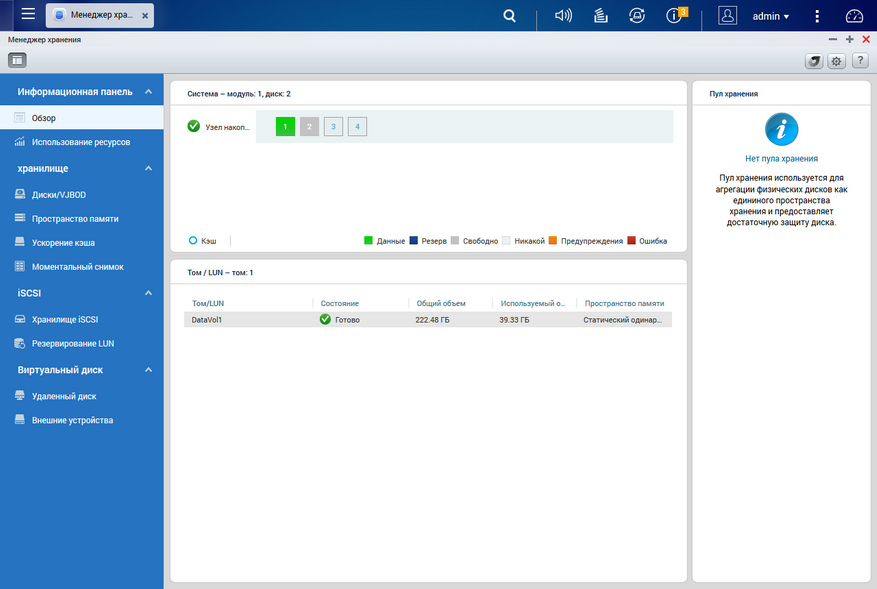Click the user profile avatar icon

727,16
